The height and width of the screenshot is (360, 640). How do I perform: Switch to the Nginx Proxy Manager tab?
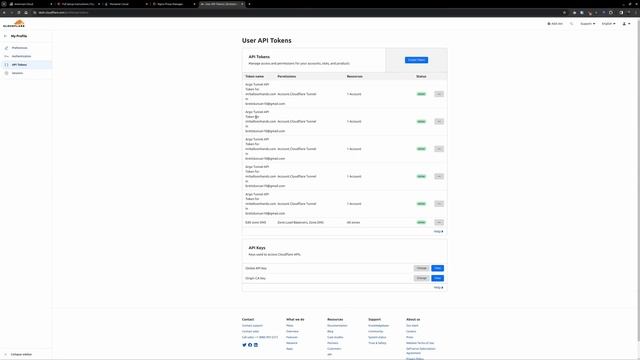click(173, 4)
